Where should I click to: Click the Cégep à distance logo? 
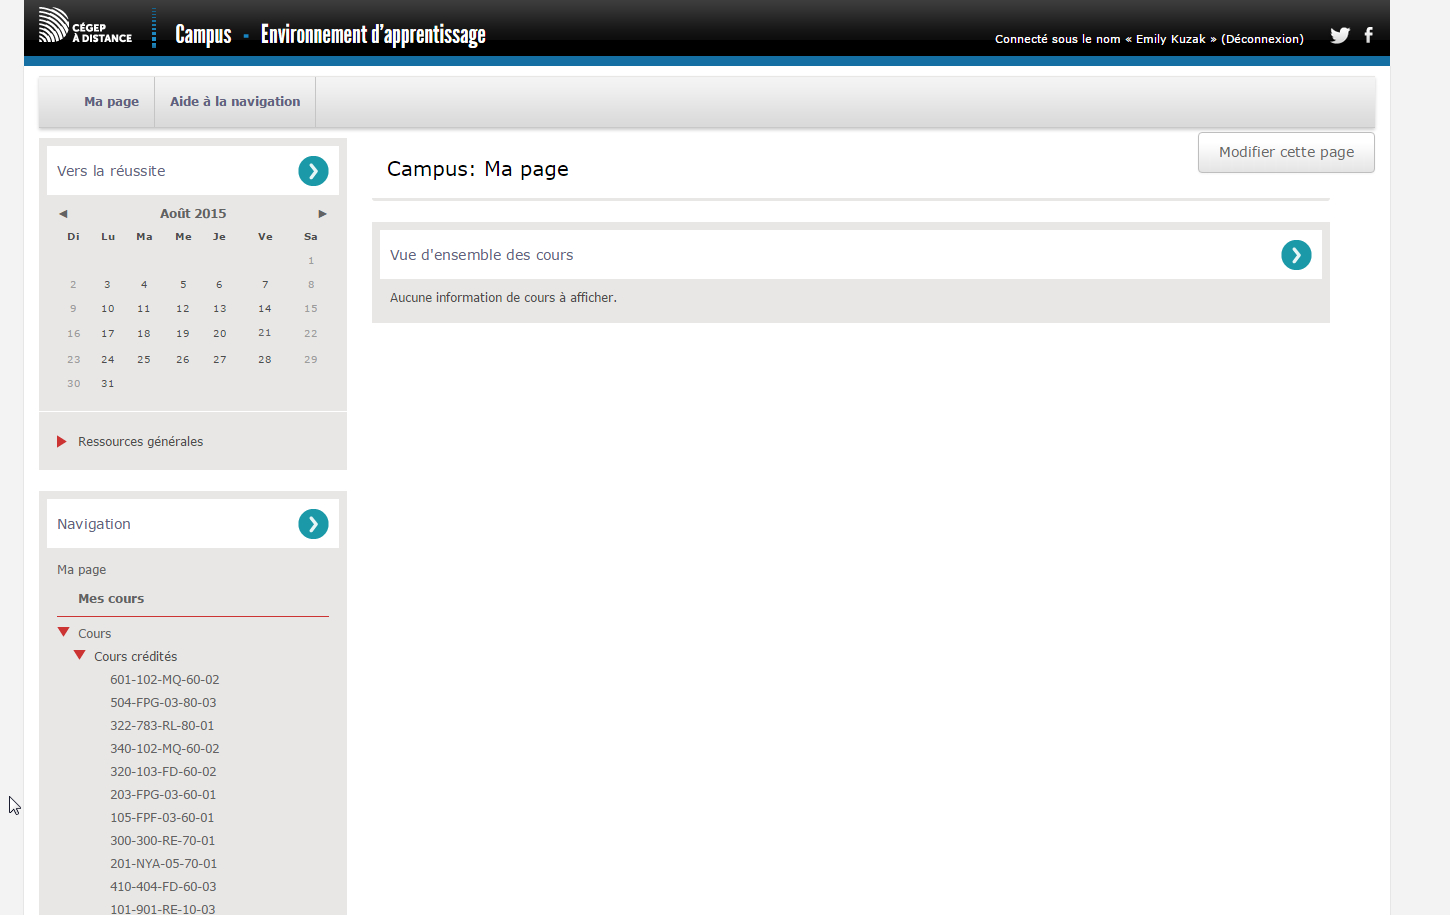pos(85,26)
